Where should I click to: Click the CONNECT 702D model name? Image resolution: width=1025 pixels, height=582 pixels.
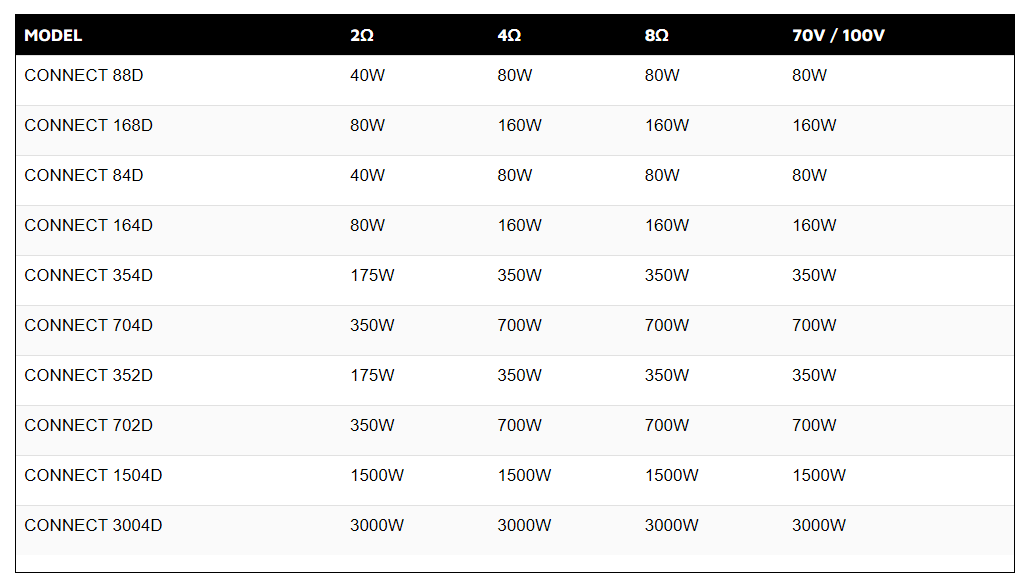88,426
